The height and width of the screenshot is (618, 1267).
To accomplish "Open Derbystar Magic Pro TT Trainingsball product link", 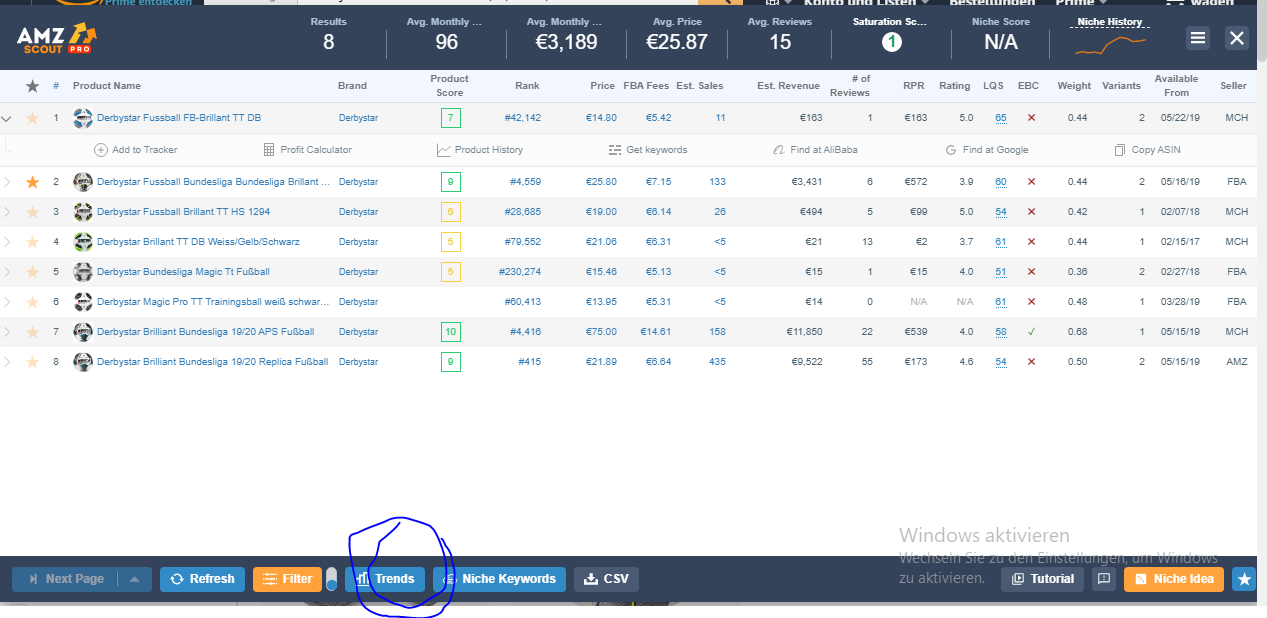I will click(x=213, y=302).
